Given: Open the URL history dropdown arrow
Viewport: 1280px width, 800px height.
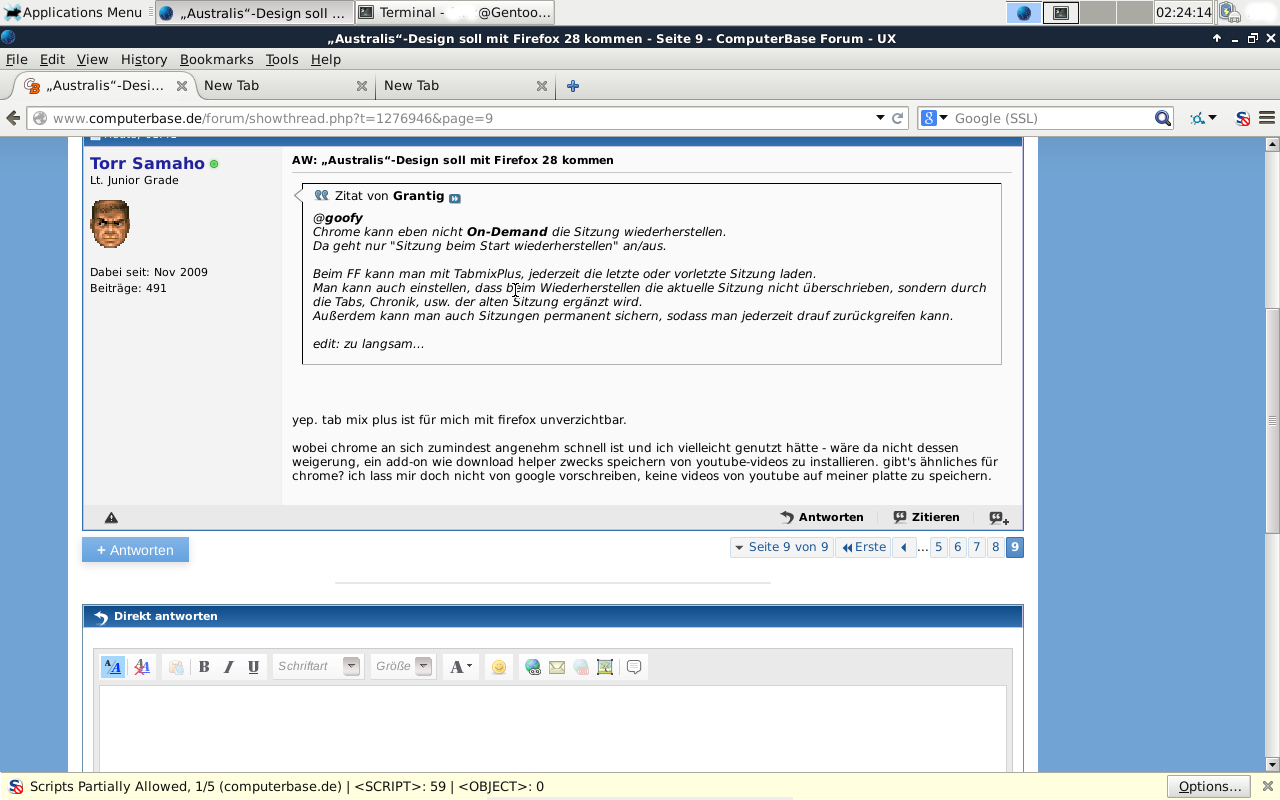Looking at the screenshot, I should pos(880,118).
